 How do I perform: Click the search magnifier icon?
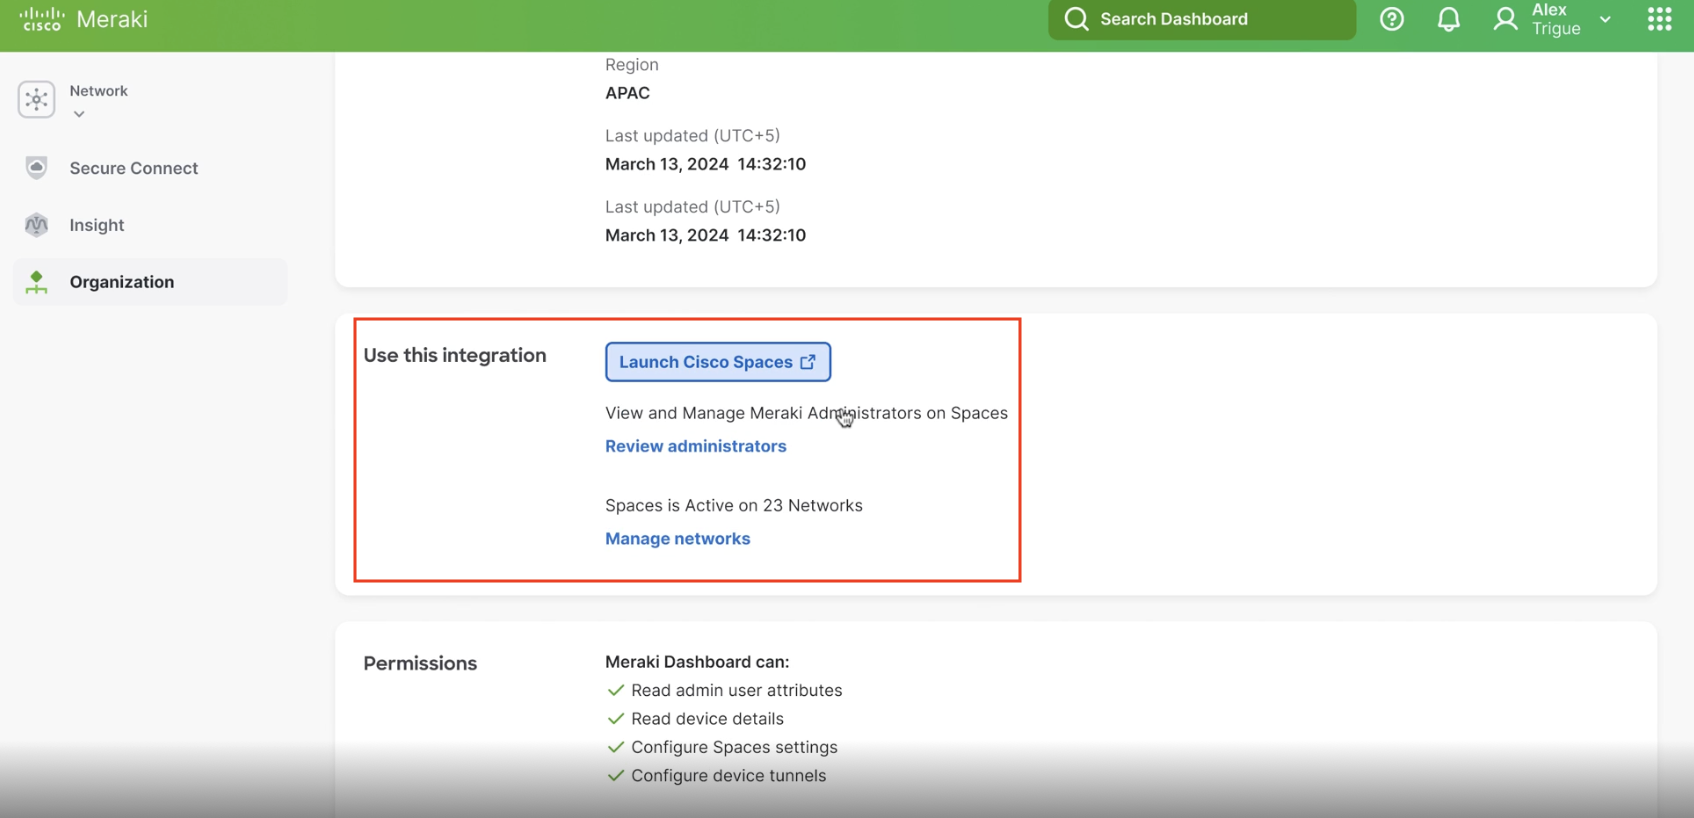1076,19
